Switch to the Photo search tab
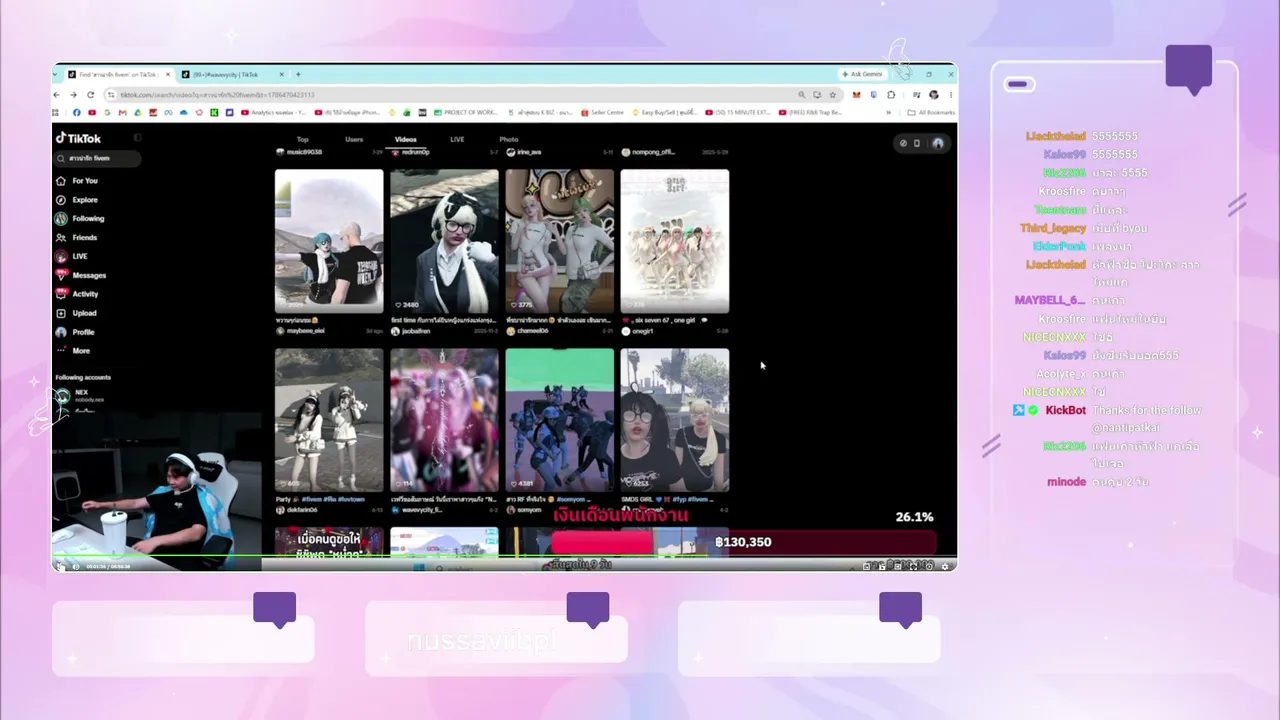Viewport: 1280px width, 720px height. pos(509,140)
